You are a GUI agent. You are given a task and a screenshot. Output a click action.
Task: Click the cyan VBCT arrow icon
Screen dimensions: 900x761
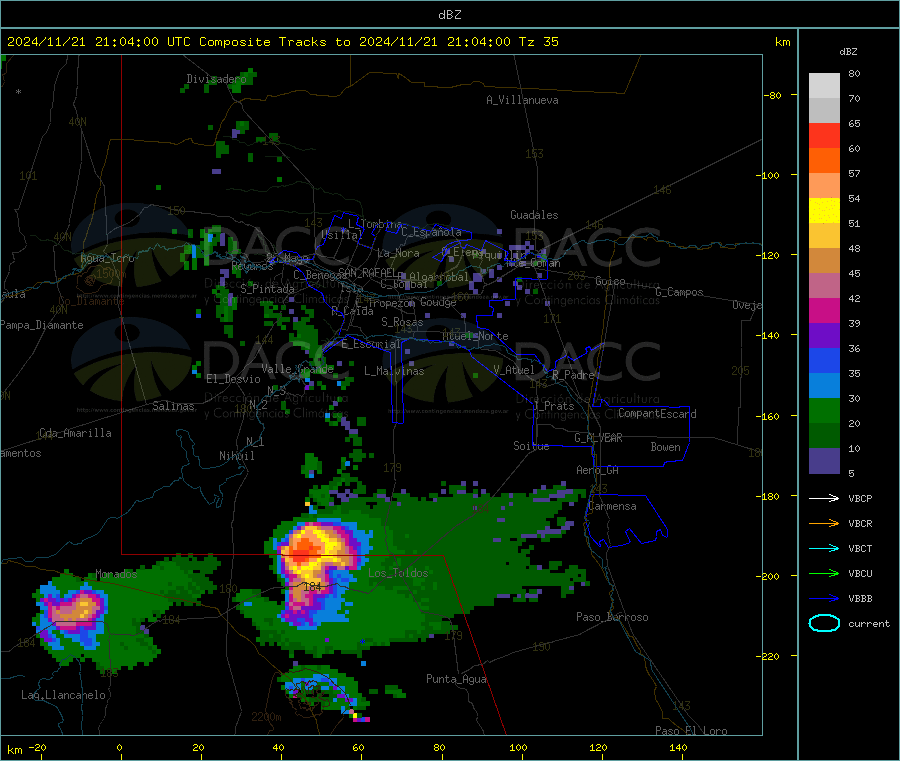824,549
